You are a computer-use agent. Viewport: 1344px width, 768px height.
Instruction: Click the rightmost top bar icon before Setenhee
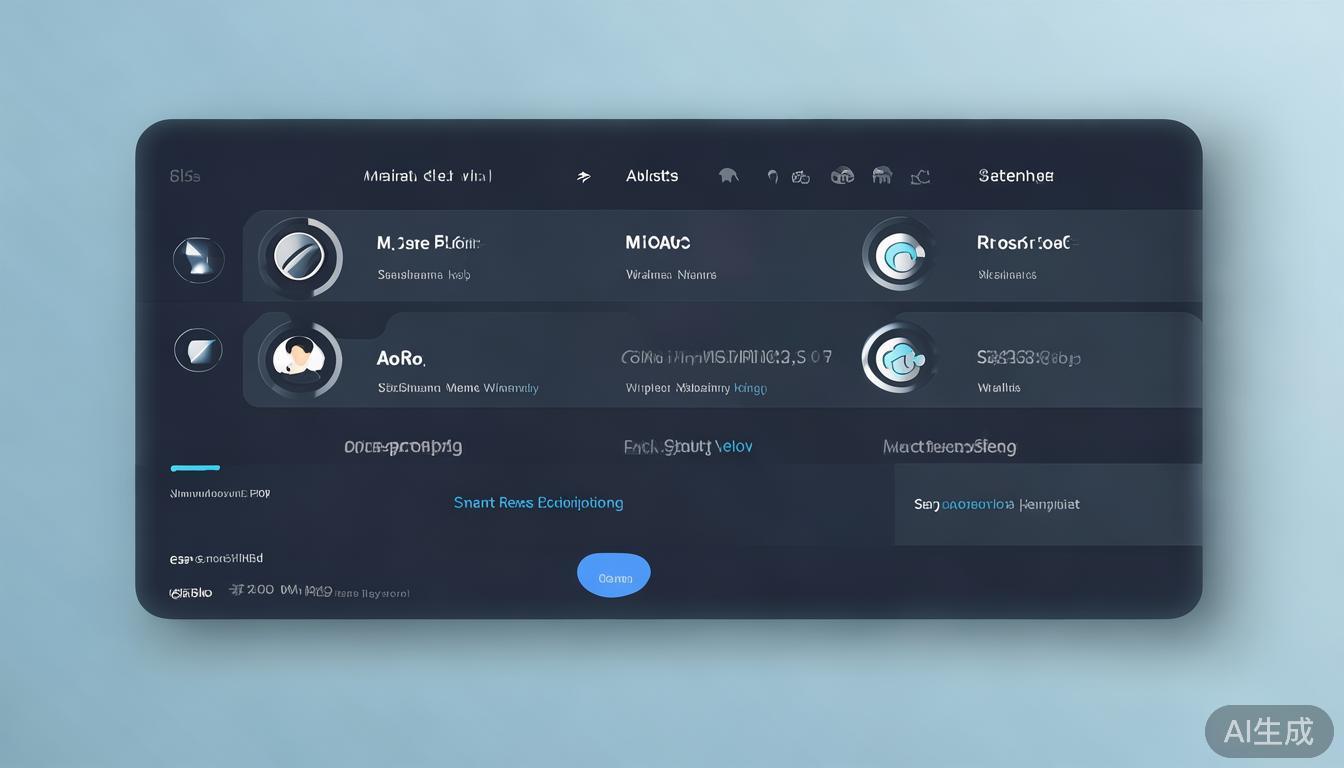point(920,177)
